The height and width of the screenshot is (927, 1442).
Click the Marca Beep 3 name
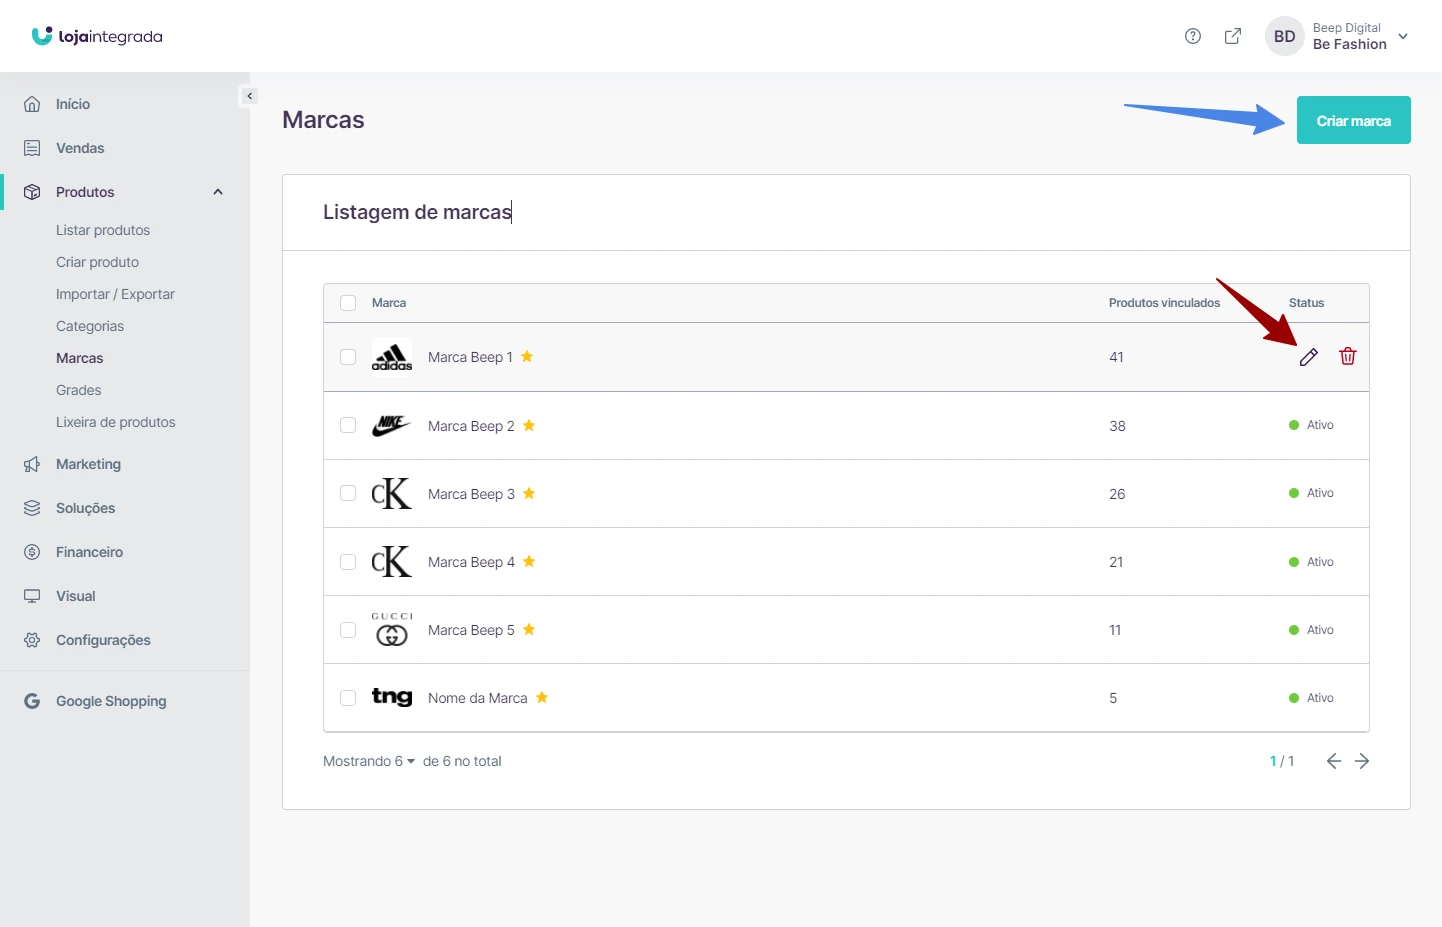coord(471,494)
